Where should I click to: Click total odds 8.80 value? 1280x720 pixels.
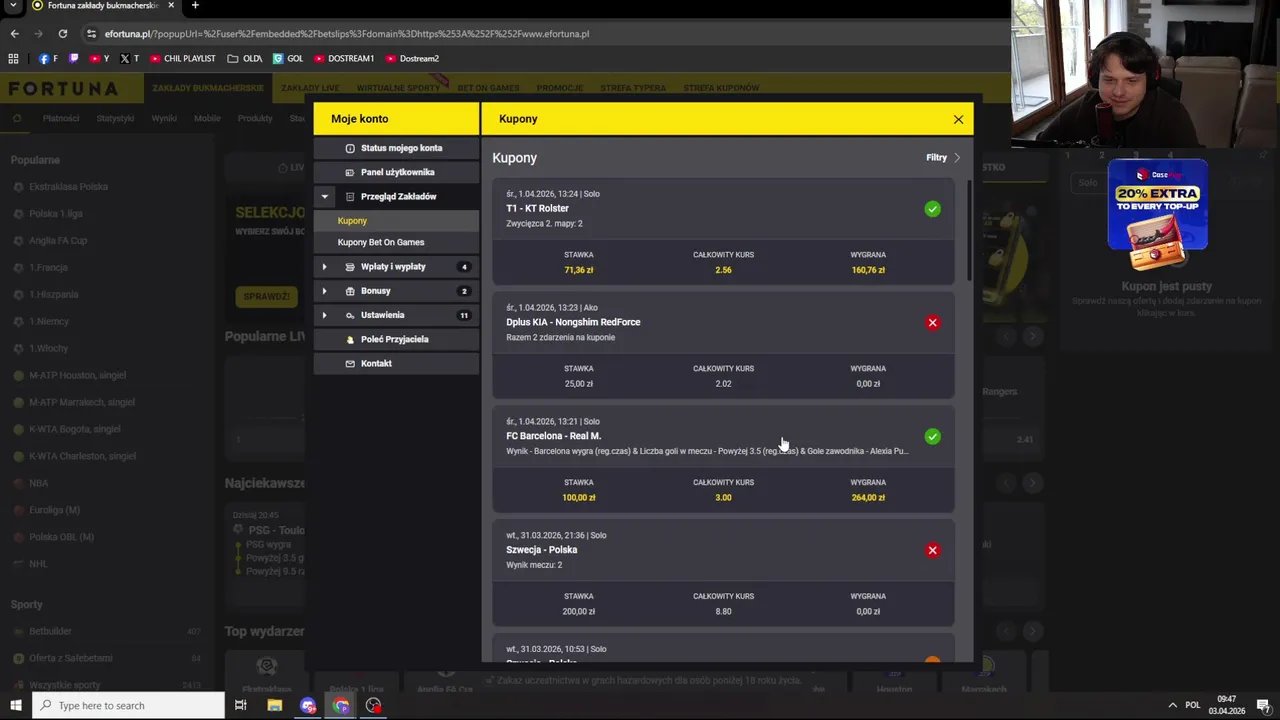pos(723,612)
